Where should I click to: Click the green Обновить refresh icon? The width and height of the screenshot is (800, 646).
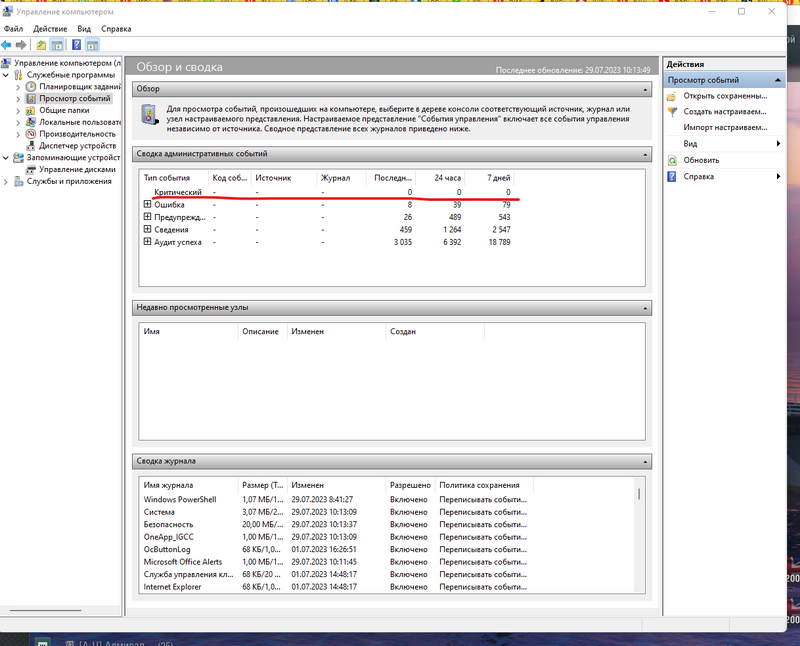point(672,160)
